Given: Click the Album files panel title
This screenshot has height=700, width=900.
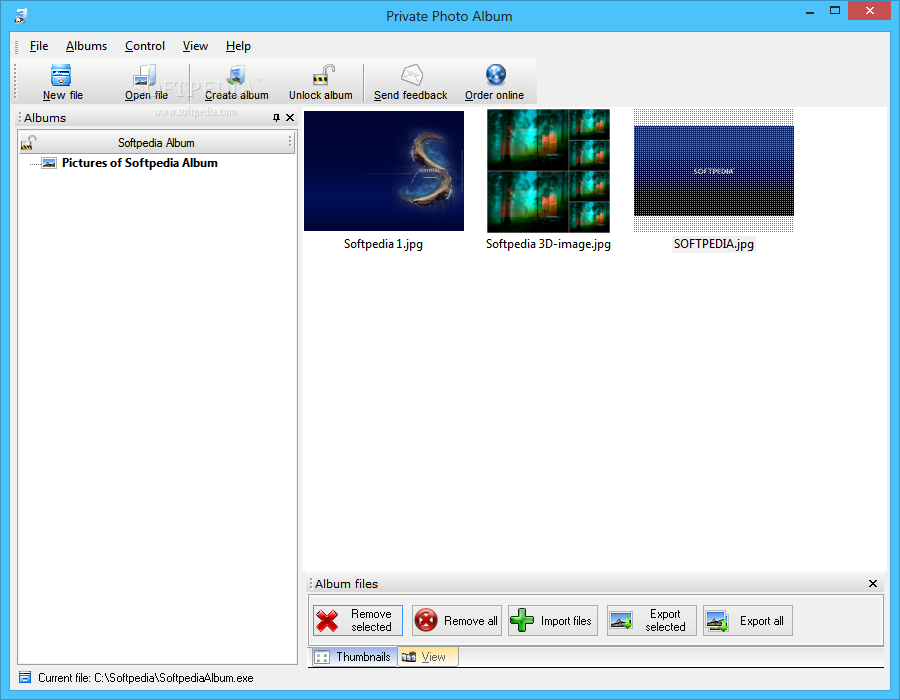Looking at the screenshot, I should point(346,584).
